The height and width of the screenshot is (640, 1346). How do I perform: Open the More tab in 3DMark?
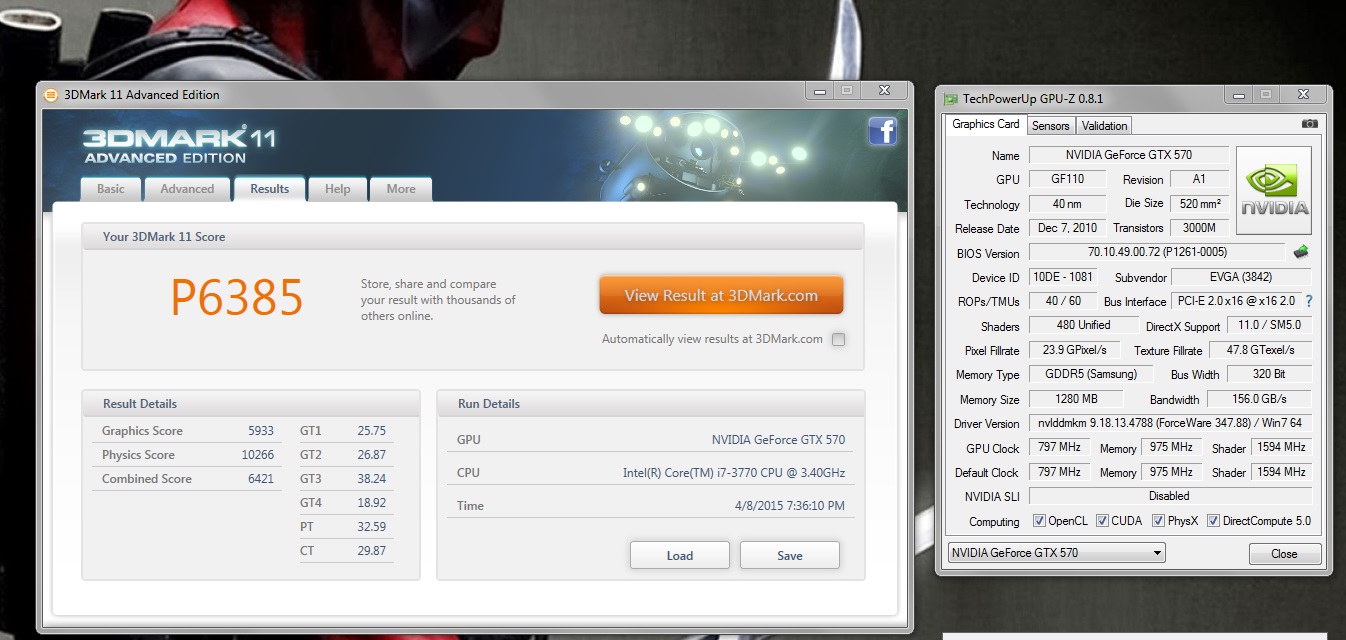click(x=401, y=189)
